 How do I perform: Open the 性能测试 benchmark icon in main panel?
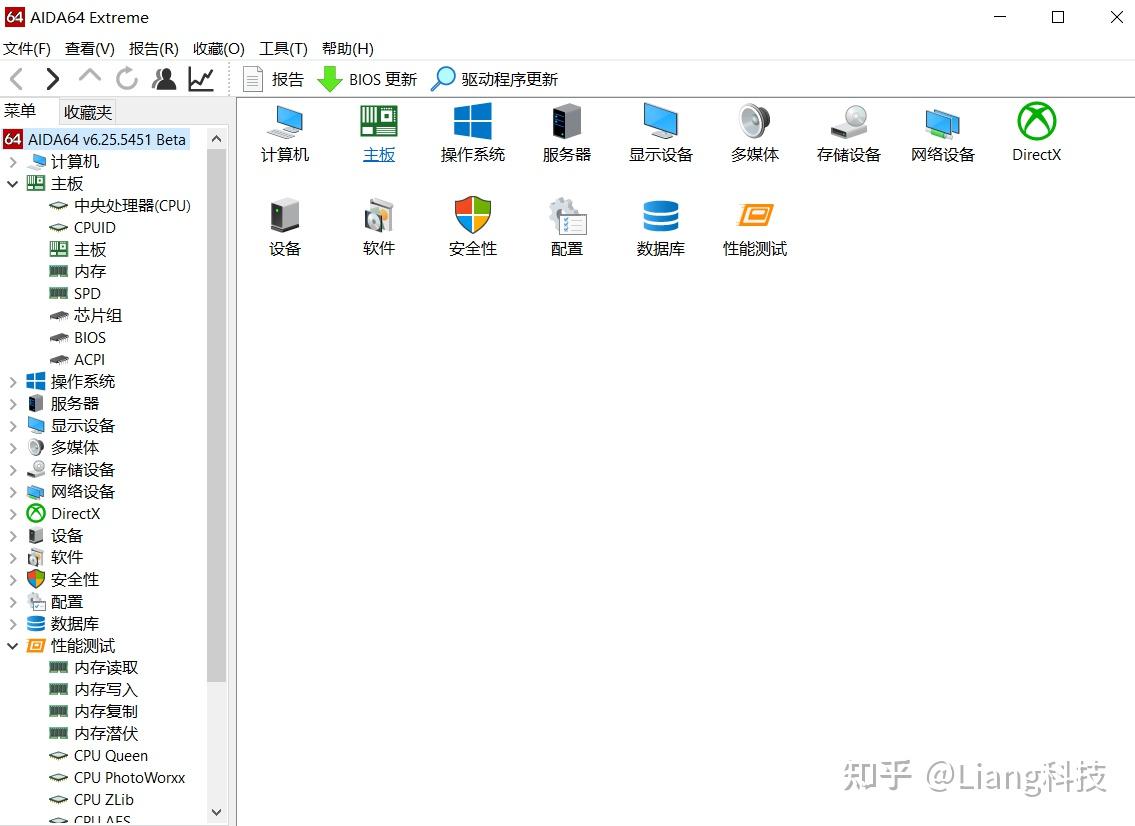coord(755,228)
